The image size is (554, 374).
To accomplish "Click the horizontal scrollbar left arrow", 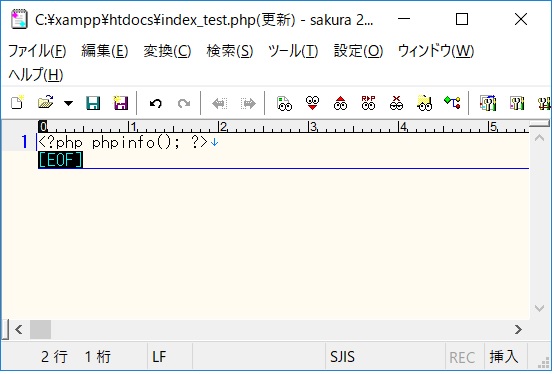I will pyautogui.click(x=19, y=330).
